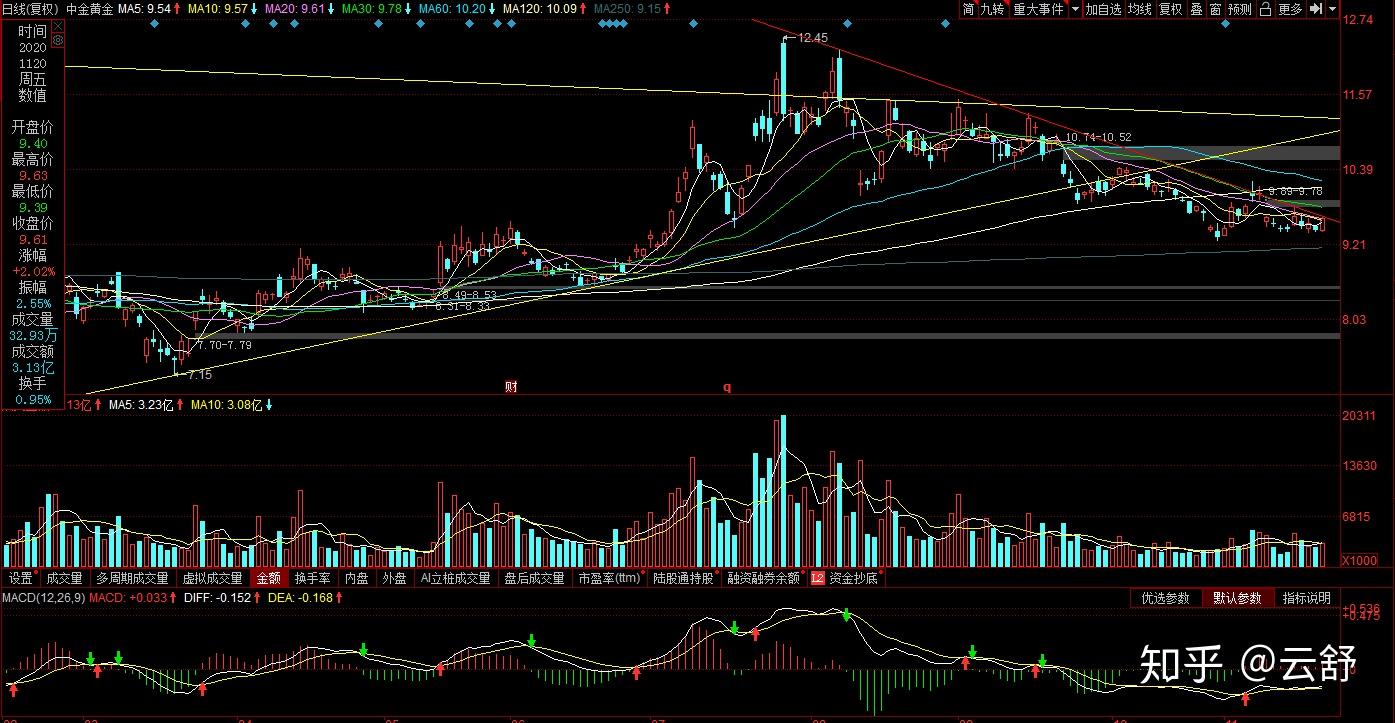Screen dimensions: 1395x723
Task: Click 10.74-10.52 gap label
Action: [1098, 137]
